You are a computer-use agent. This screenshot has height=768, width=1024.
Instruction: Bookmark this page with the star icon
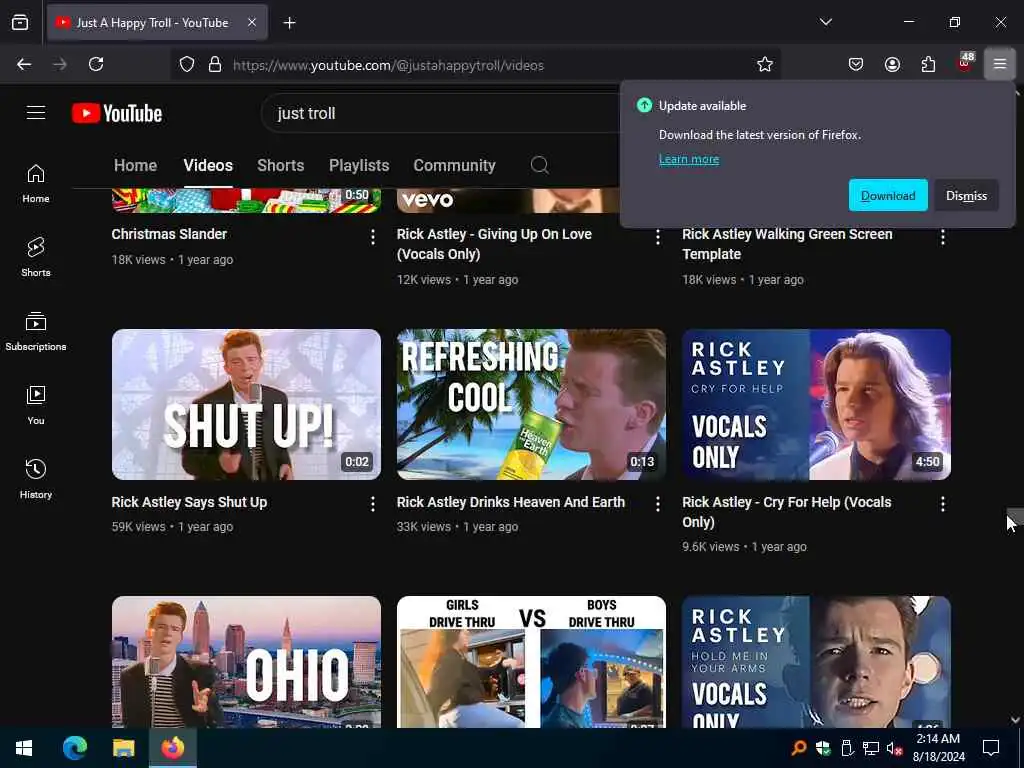pyautogui.click(x=765, y=64)
